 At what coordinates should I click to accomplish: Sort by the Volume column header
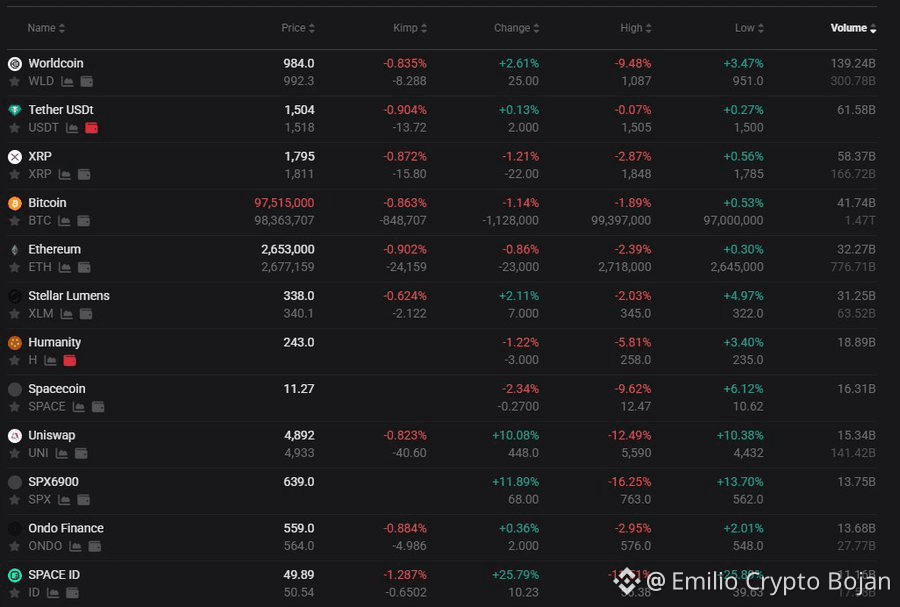(853, 28)
